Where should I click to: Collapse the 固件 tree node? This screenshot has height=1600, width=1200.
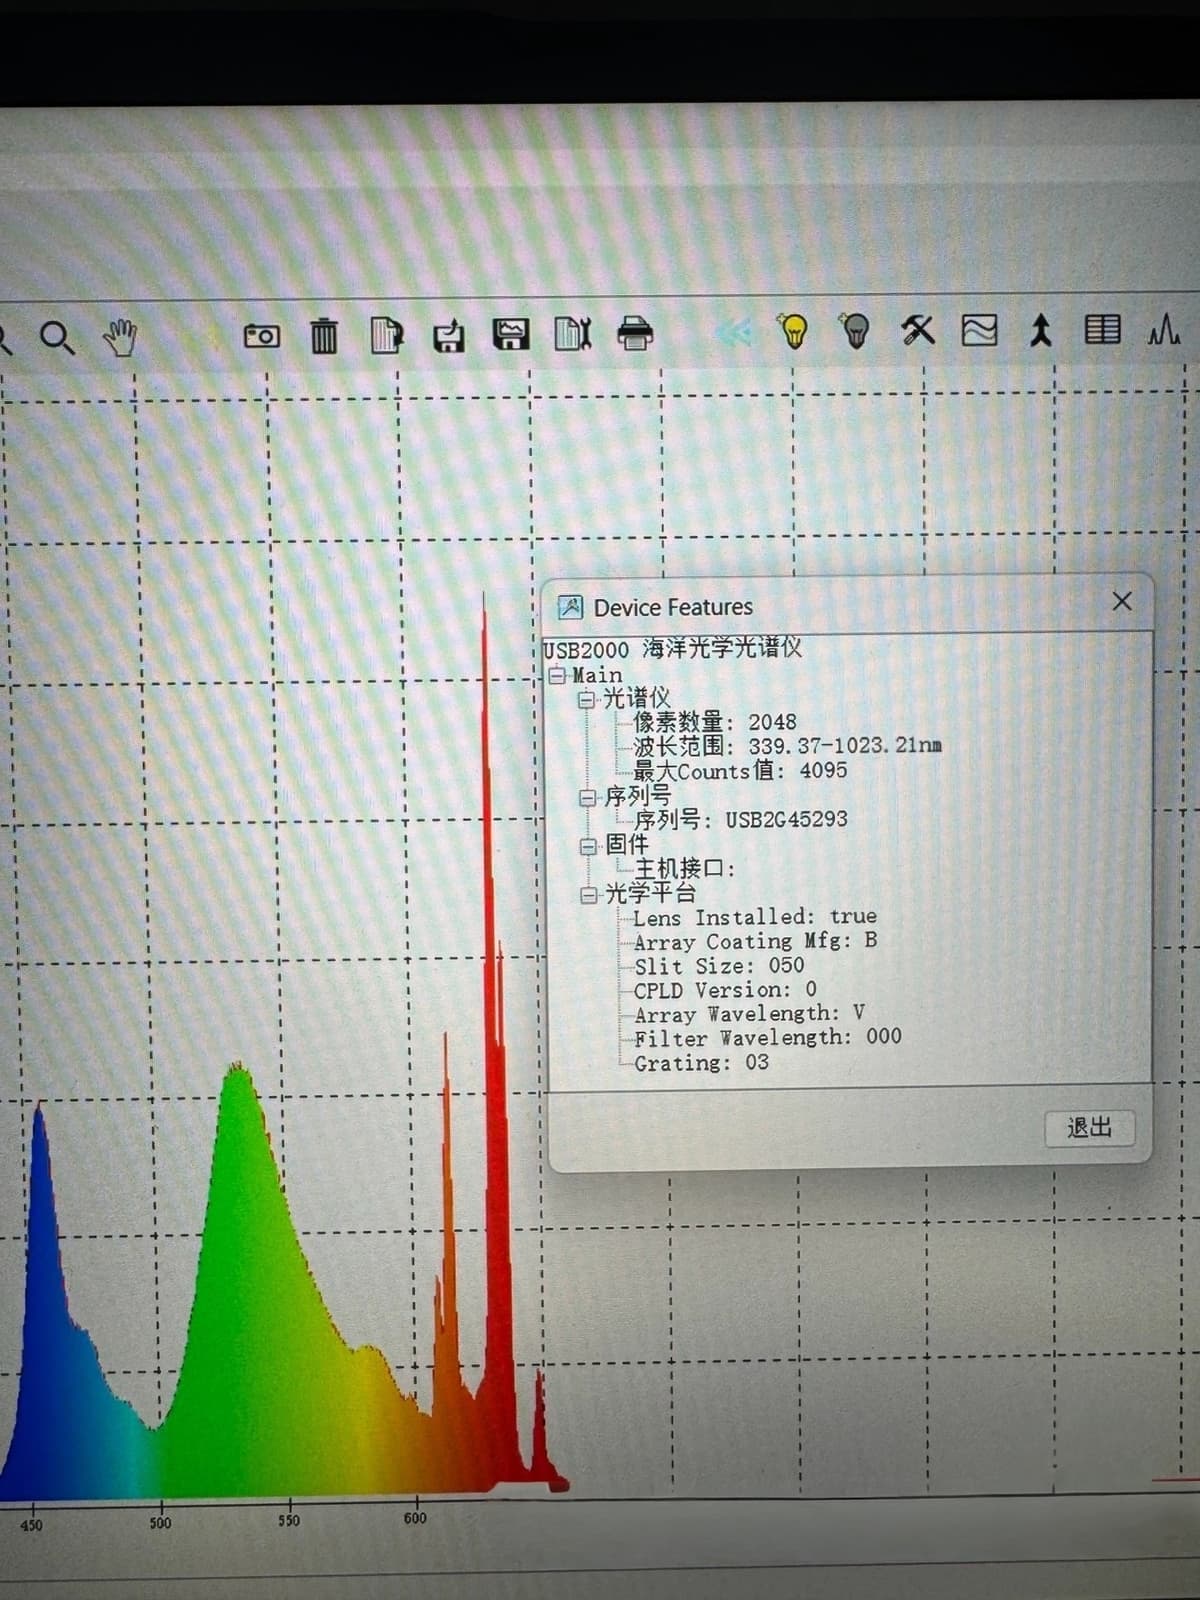pos(589,846)
